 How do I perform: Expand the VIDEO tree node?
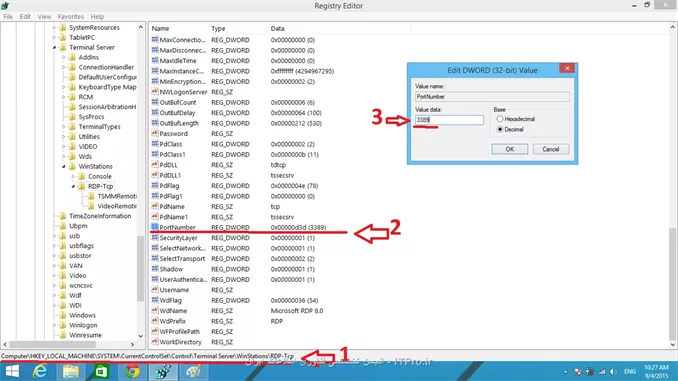click(64, 147)
